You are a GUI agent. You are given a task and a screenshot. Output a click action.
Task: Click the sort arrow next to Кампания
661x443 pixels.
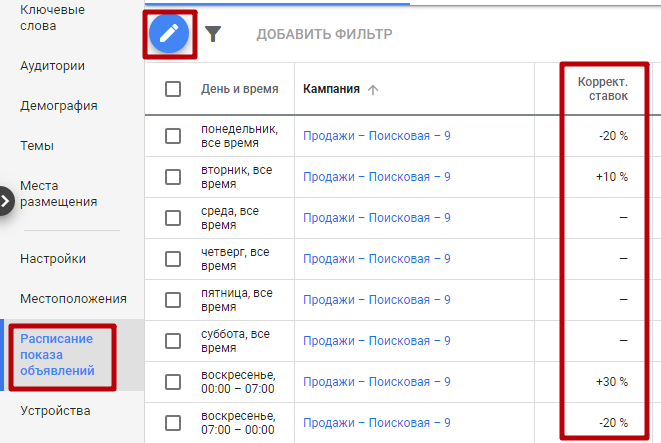click(x=373, y=89)
